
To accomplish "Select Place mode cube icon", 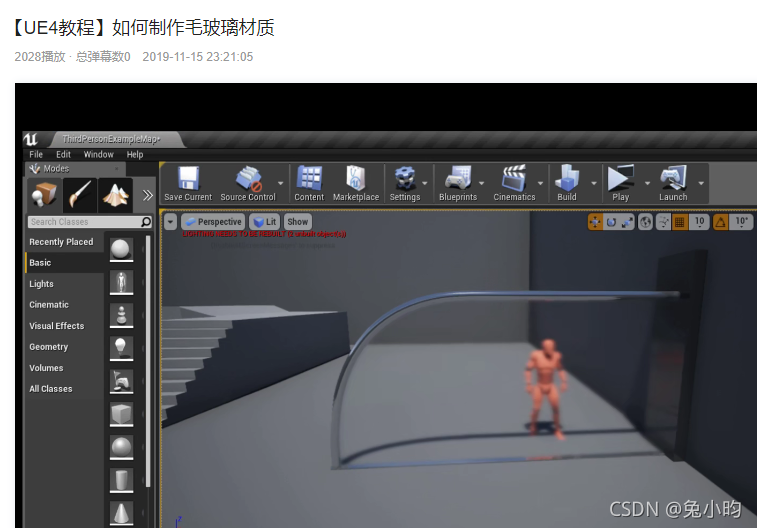I will (44, 195).
